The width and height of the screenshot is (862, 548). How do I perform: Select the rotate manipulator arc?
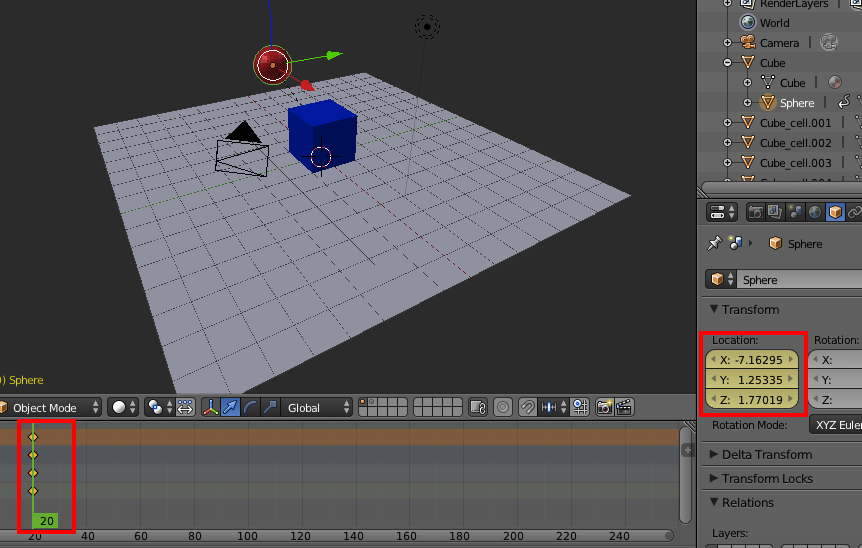[x=250, y=407]
